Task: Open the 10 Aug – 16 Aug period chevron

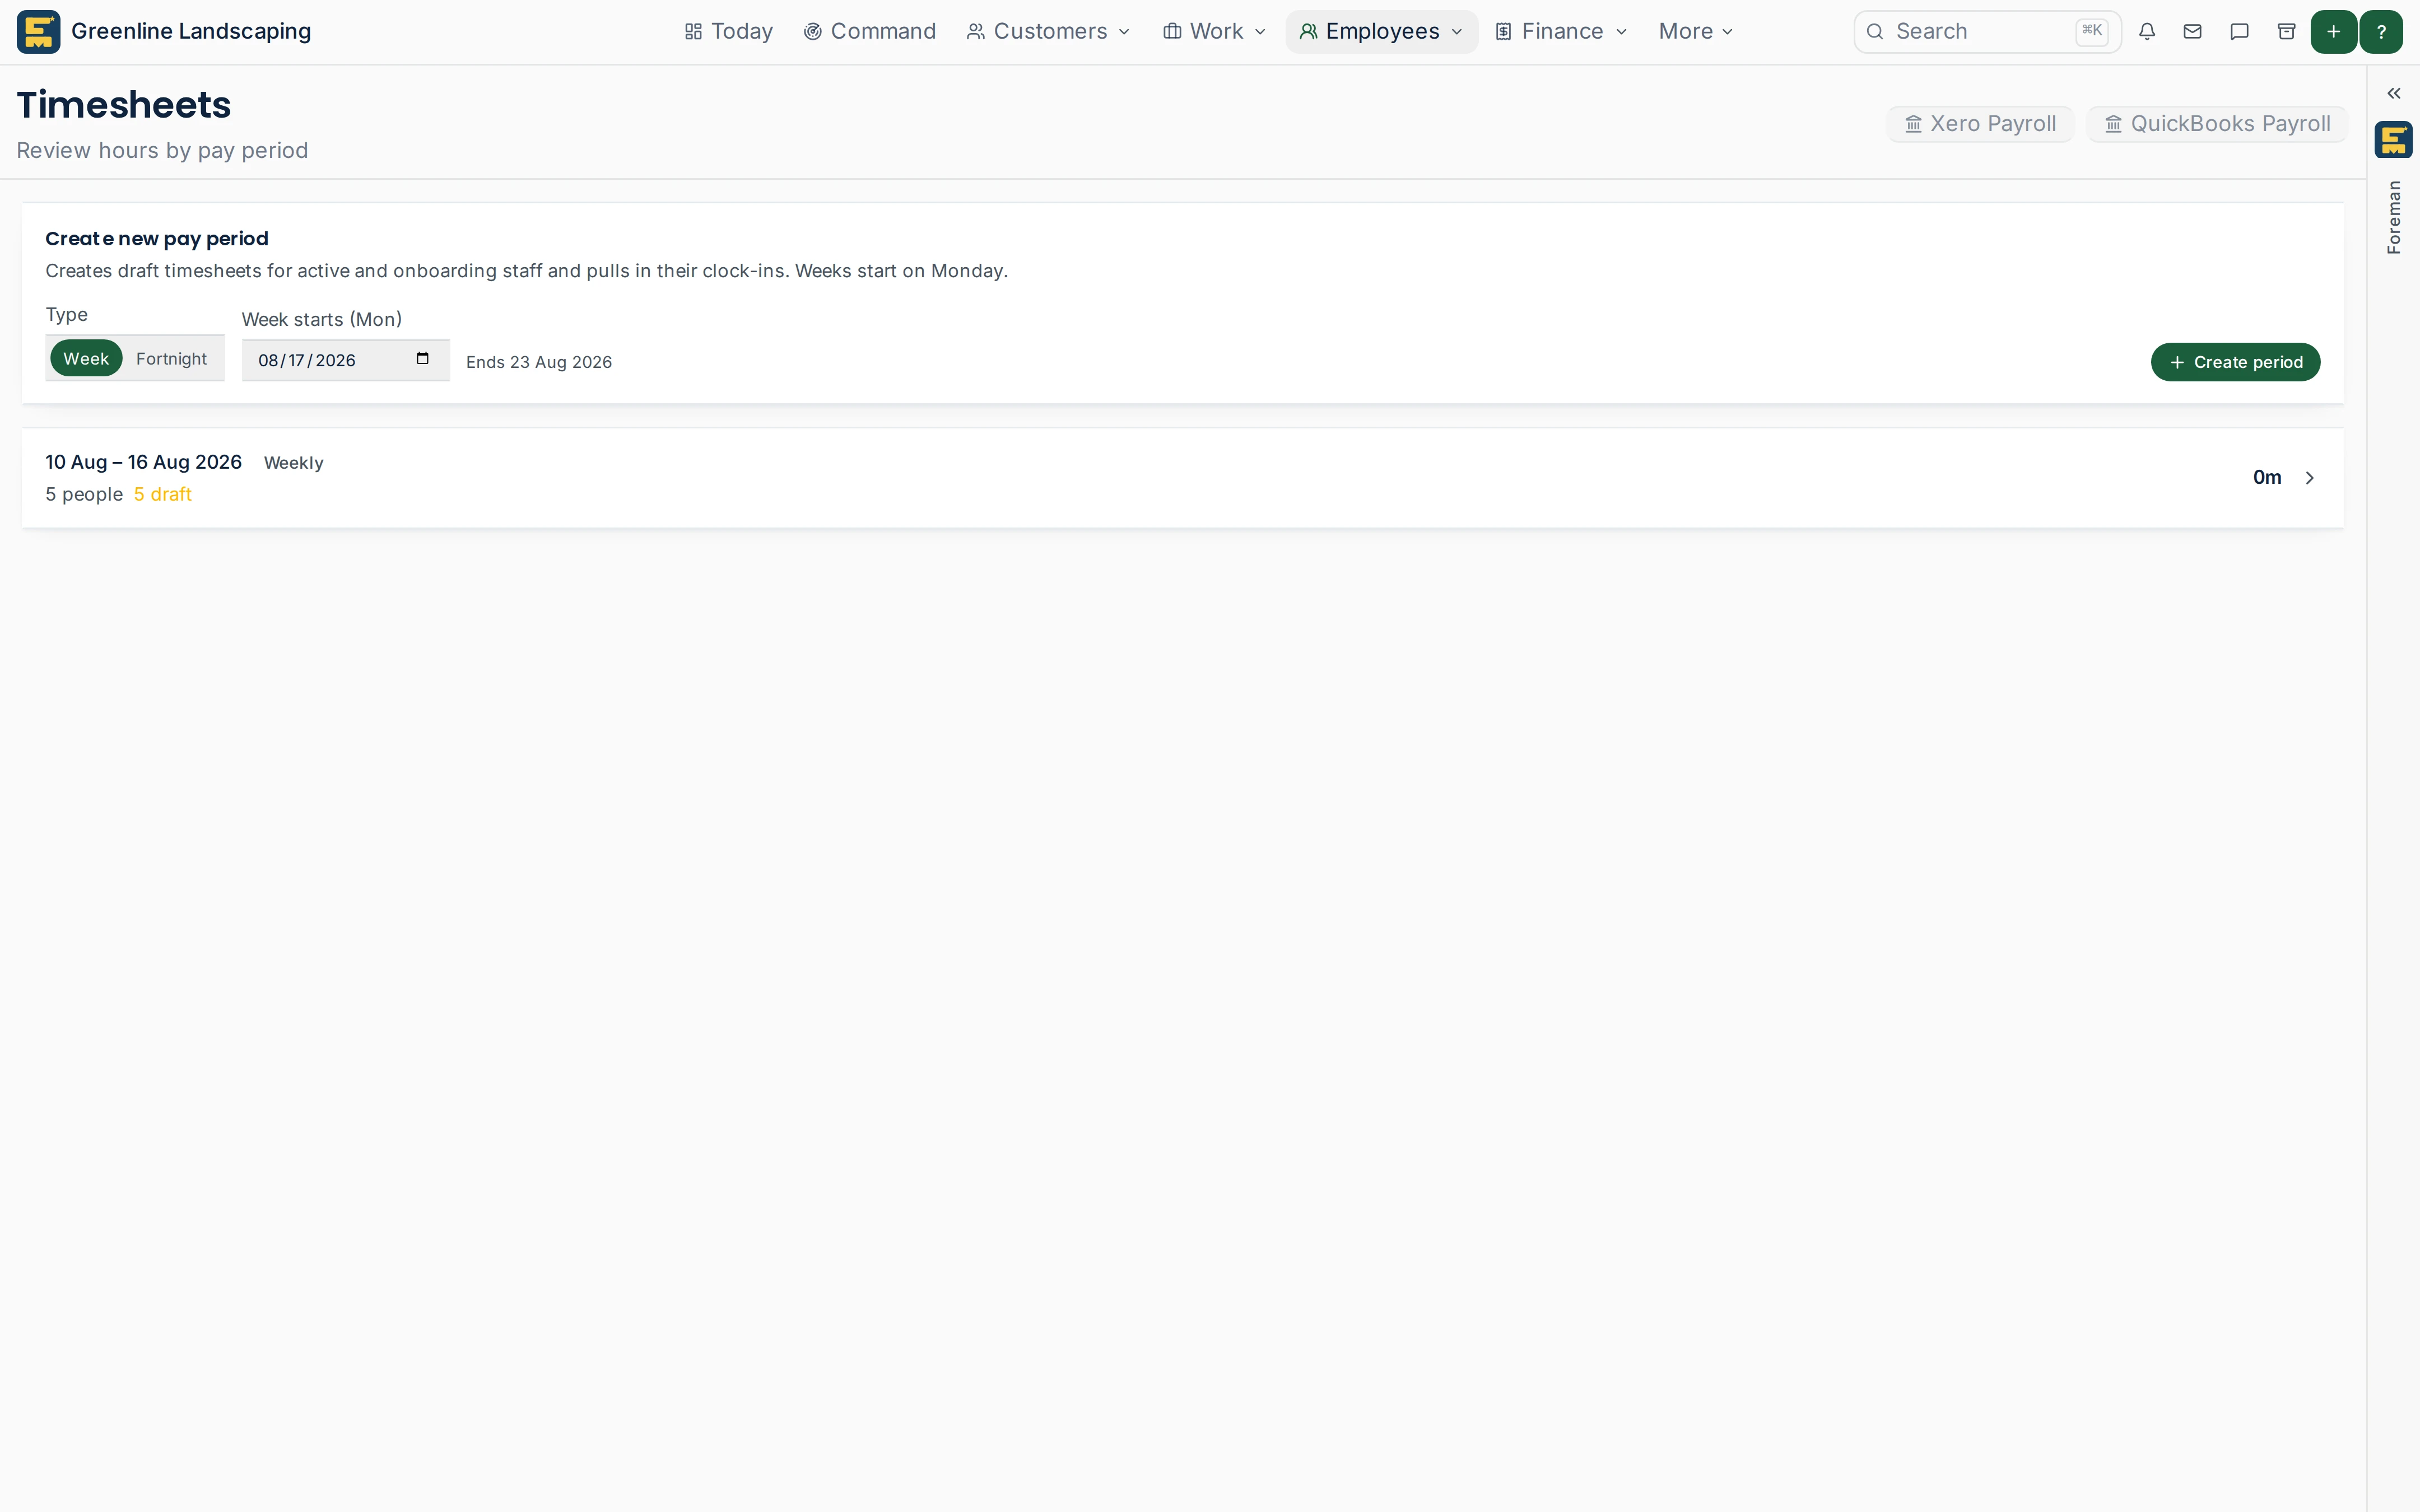Action: [2310, 478]
